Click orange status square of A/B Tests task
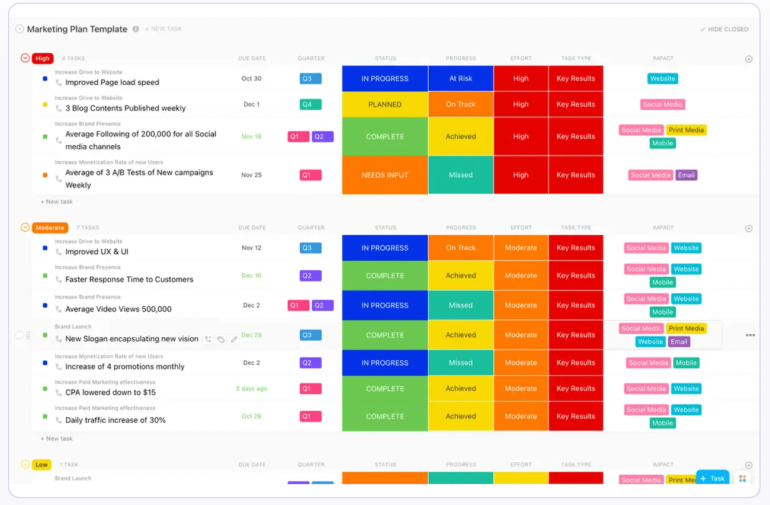This screenshot has width=770, height=505. click(45, 175)
